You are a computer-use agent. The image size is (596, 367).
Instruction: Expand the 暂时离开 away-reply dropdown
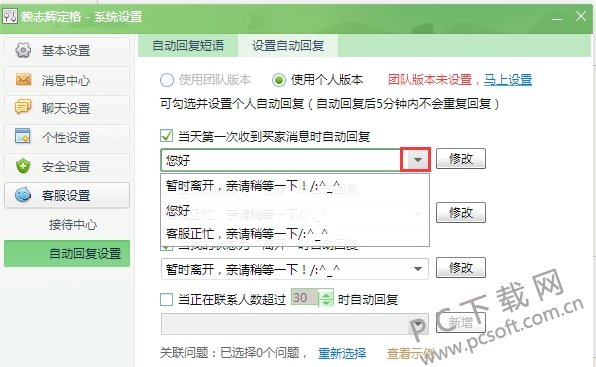[418, 269]
